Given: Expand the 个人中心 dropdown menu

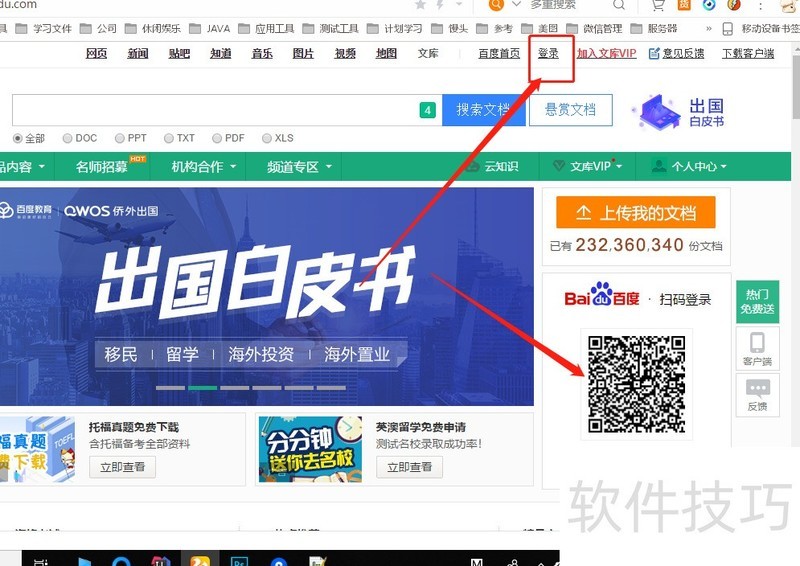Looking at the screenshot, I should click(x=689, y=166).
